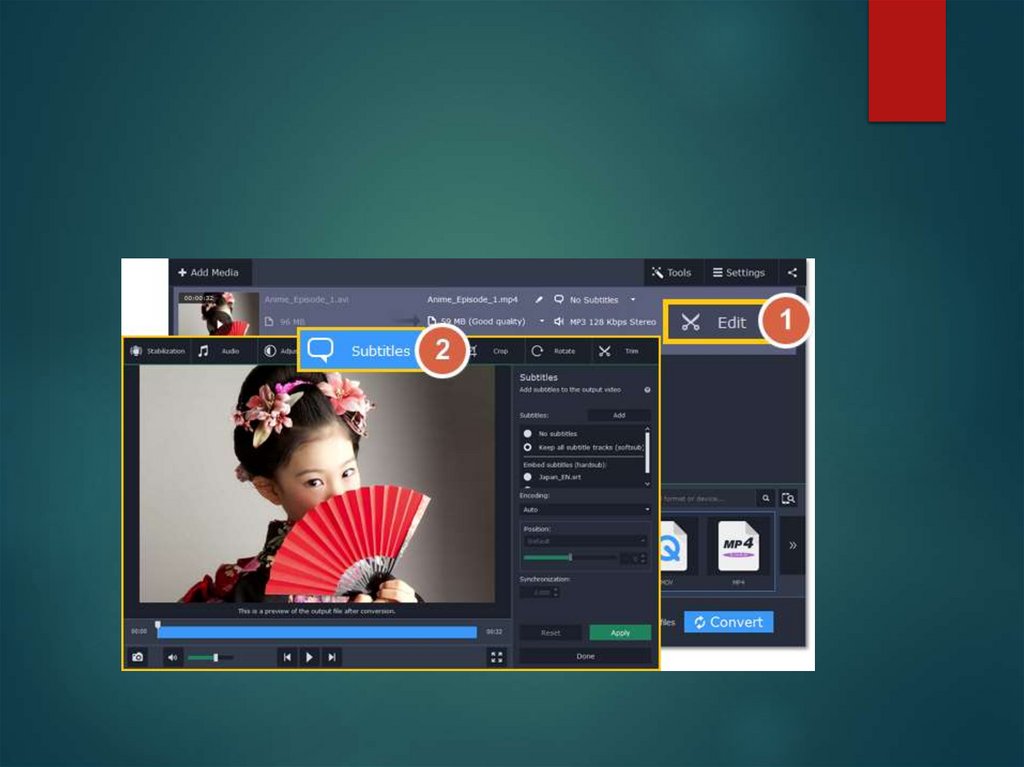
Task: Open the Encoding Auto dropdown
Action: click(x=586, y=510)
